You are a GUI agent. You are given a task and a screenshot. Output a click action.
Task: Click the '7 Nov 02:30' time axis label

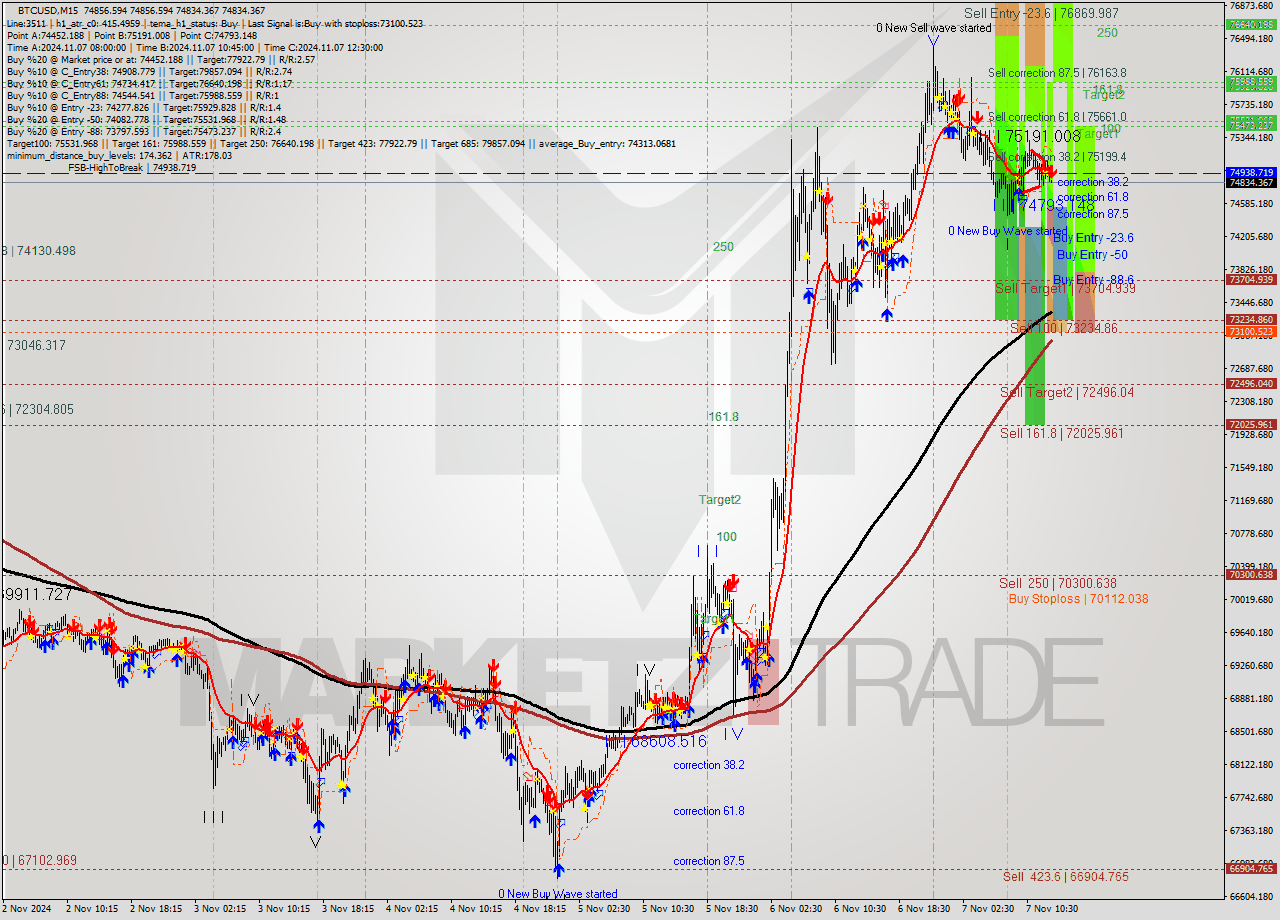988,909
